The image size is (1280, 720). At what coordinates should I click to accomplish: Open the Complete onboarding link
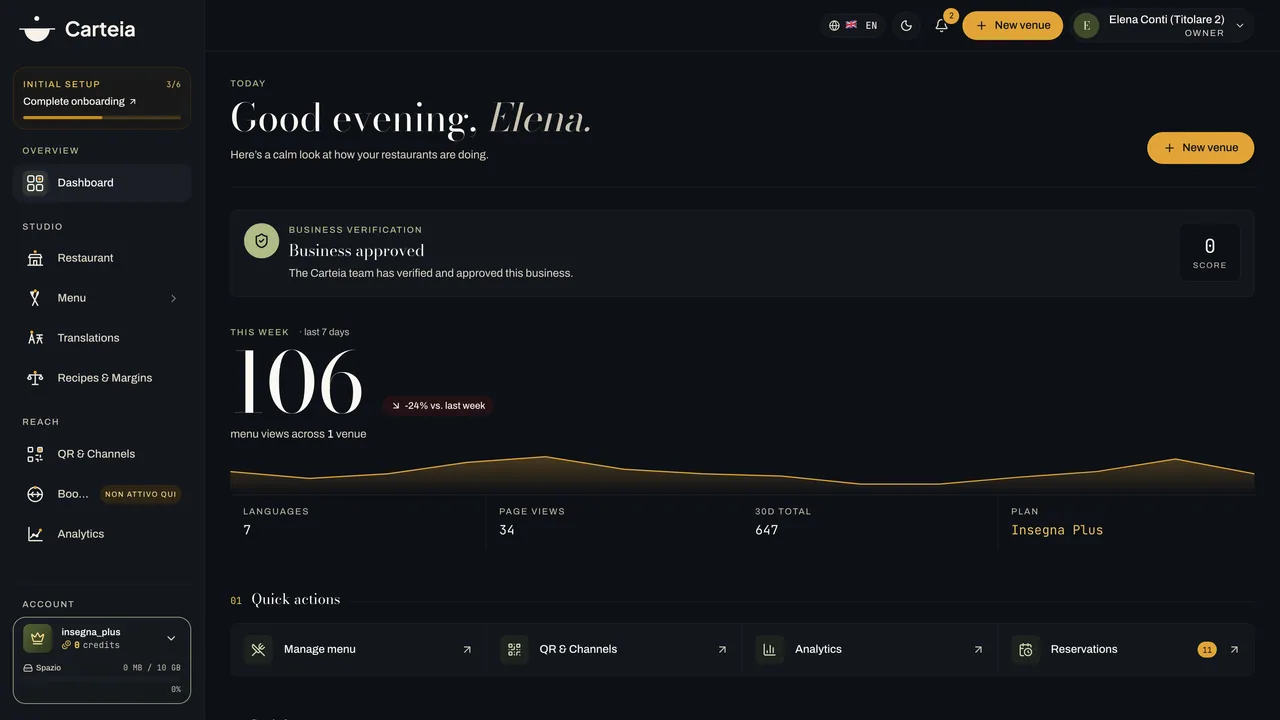(80, 101)
